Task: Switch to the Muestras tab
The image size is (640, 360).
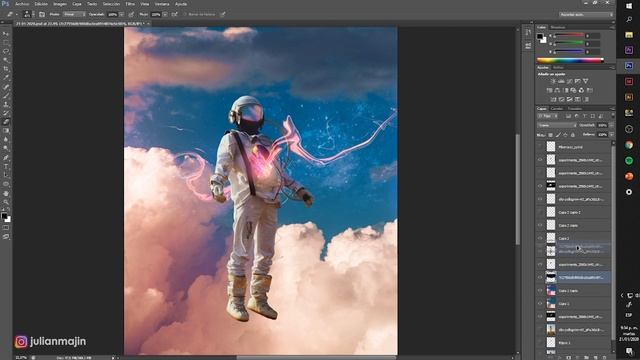Action: [558, 27]
